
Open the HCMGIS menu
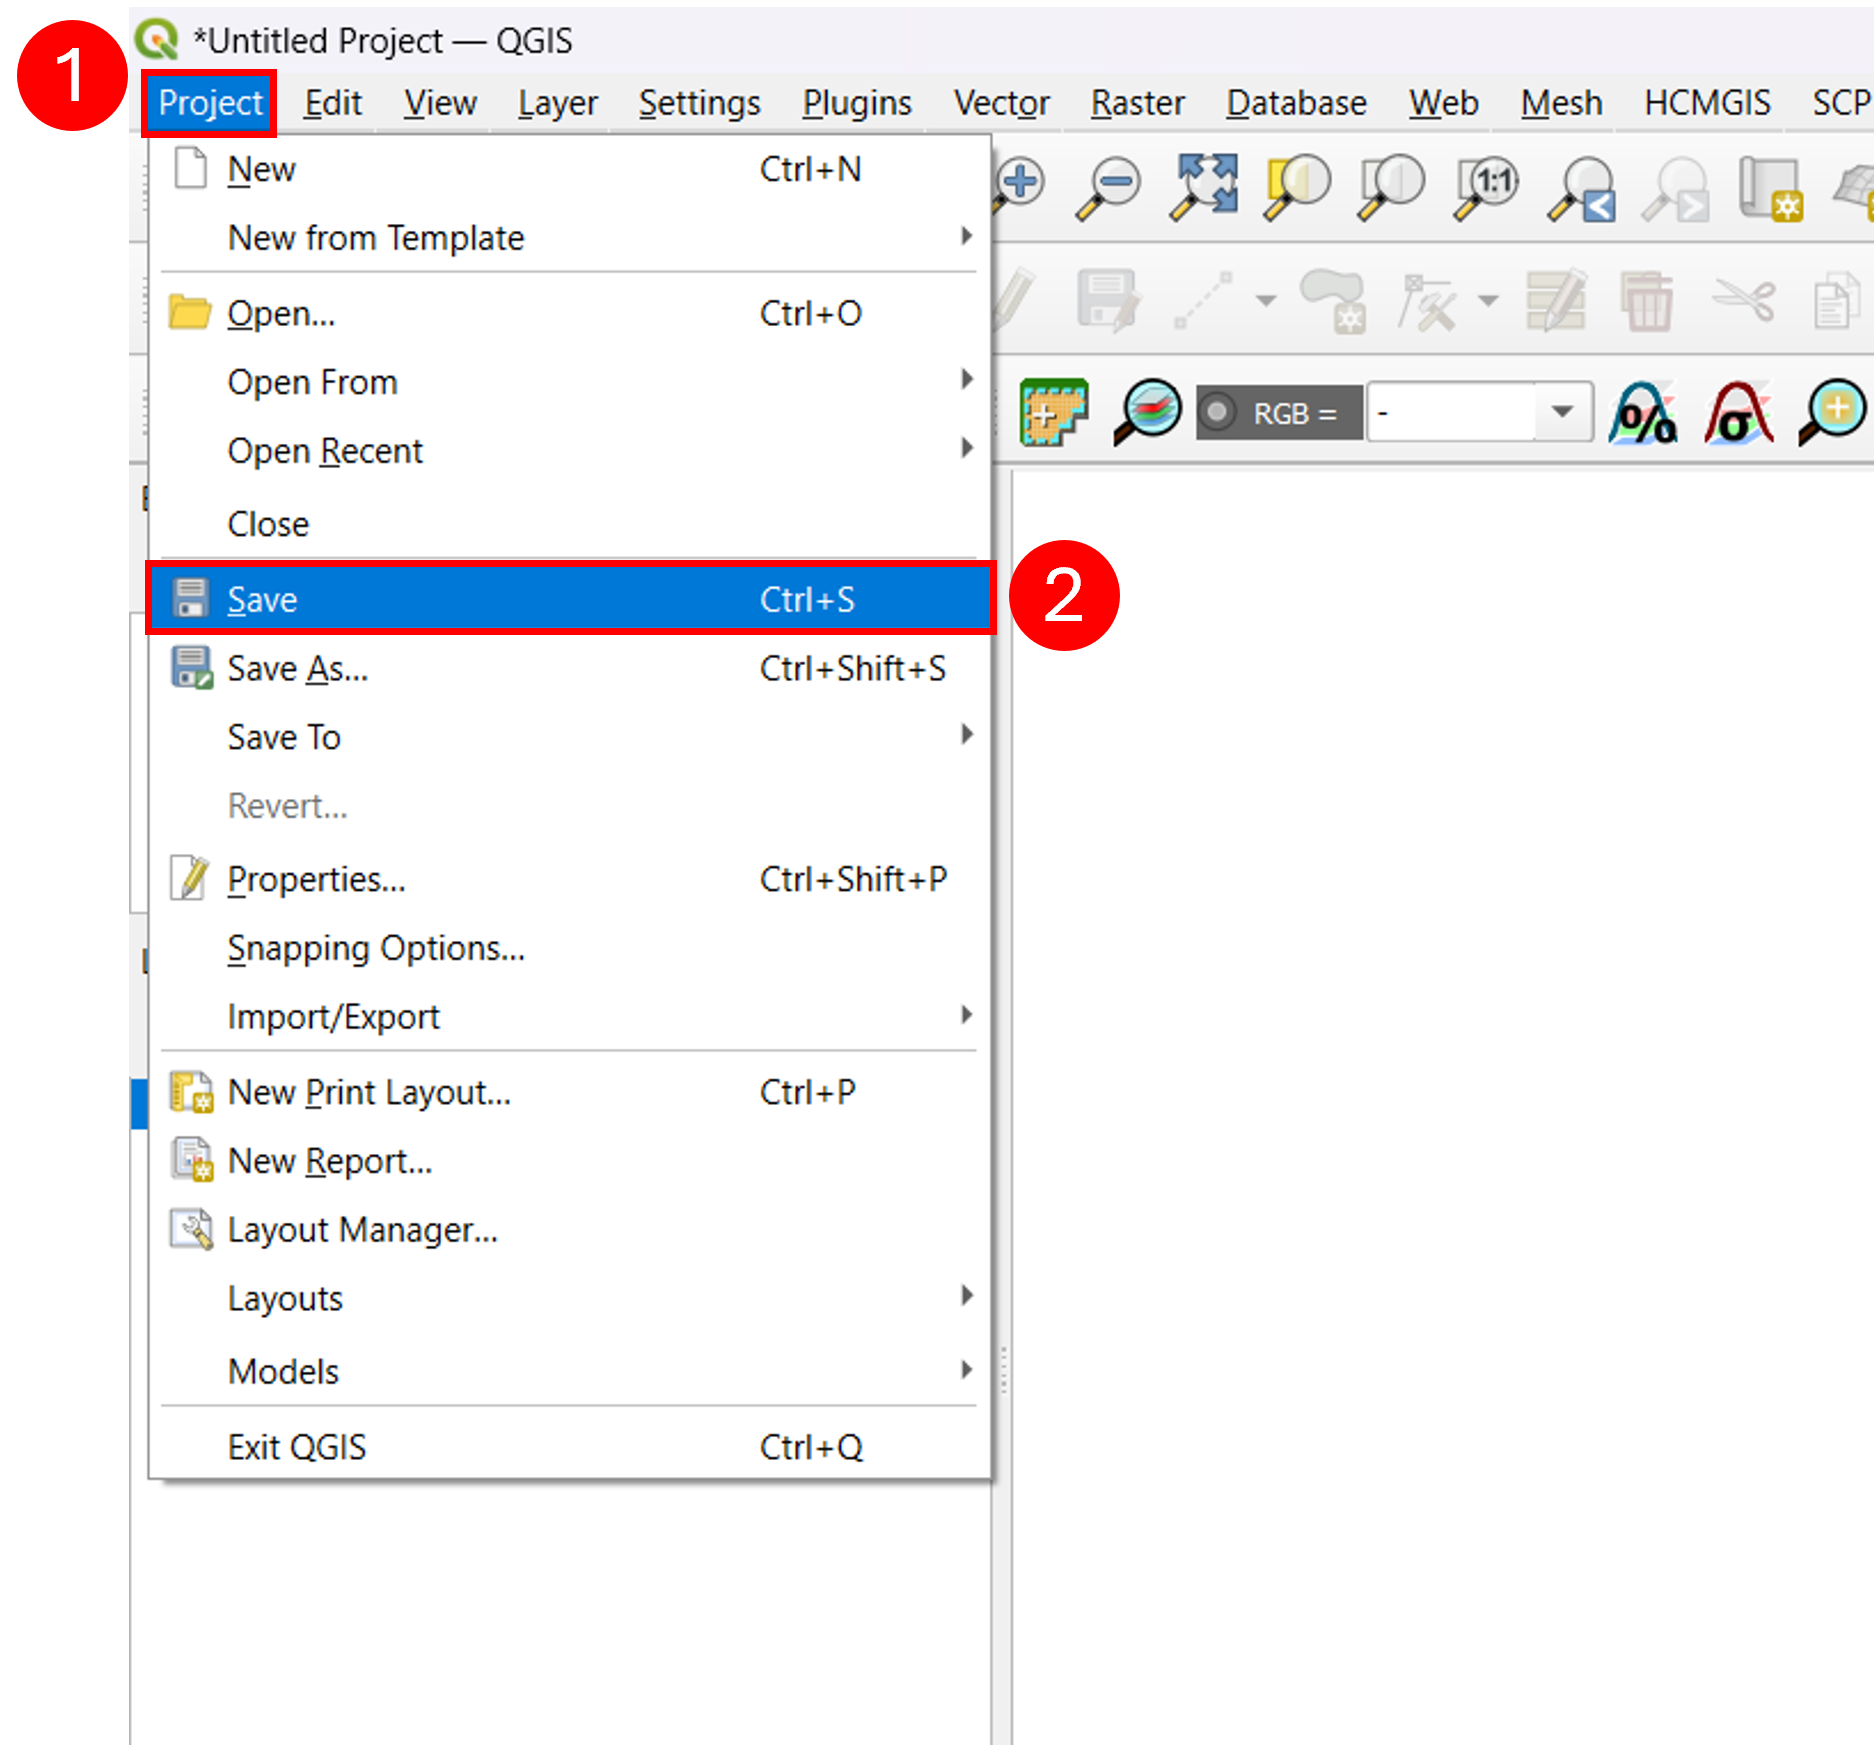(1707, 103)
